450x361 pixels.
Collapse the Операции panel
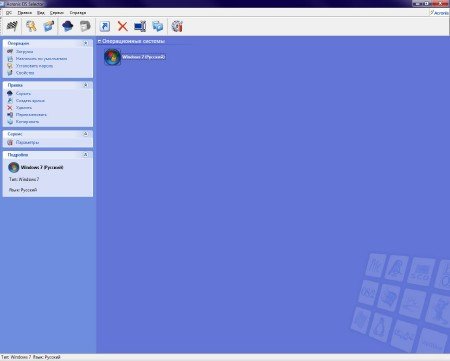click(x=85, y=43)
